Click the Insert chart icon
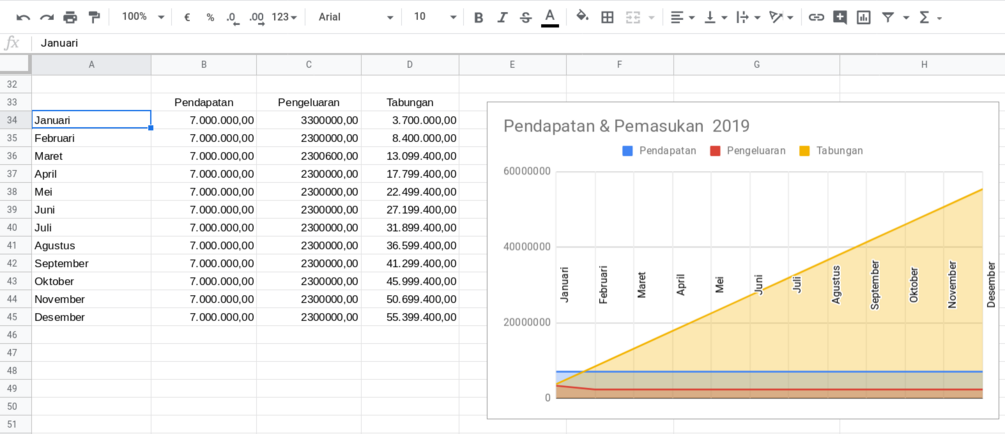 pos(864,17)
